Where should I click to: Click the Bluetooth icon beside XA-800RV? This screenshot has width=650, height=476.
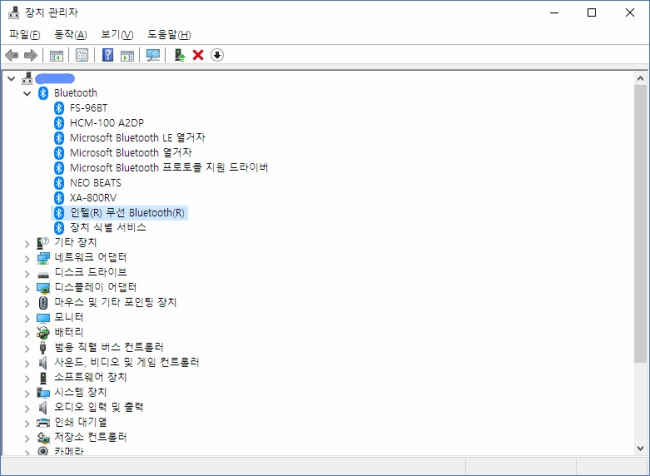coord(59,198)
